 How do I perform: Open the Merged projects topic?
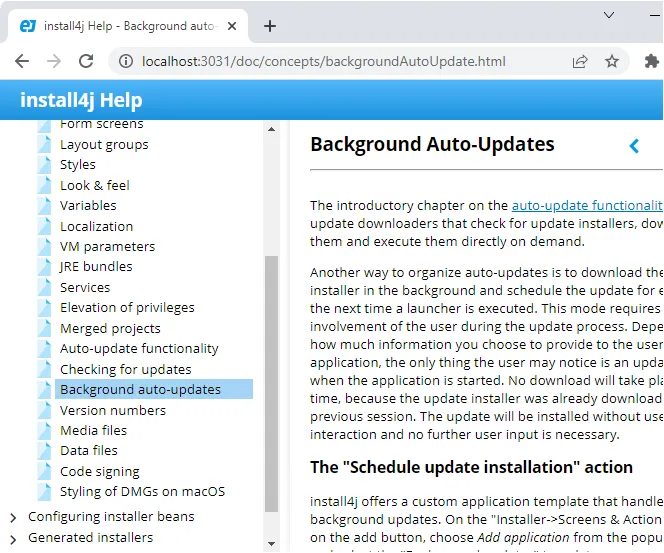pos(111,328)
